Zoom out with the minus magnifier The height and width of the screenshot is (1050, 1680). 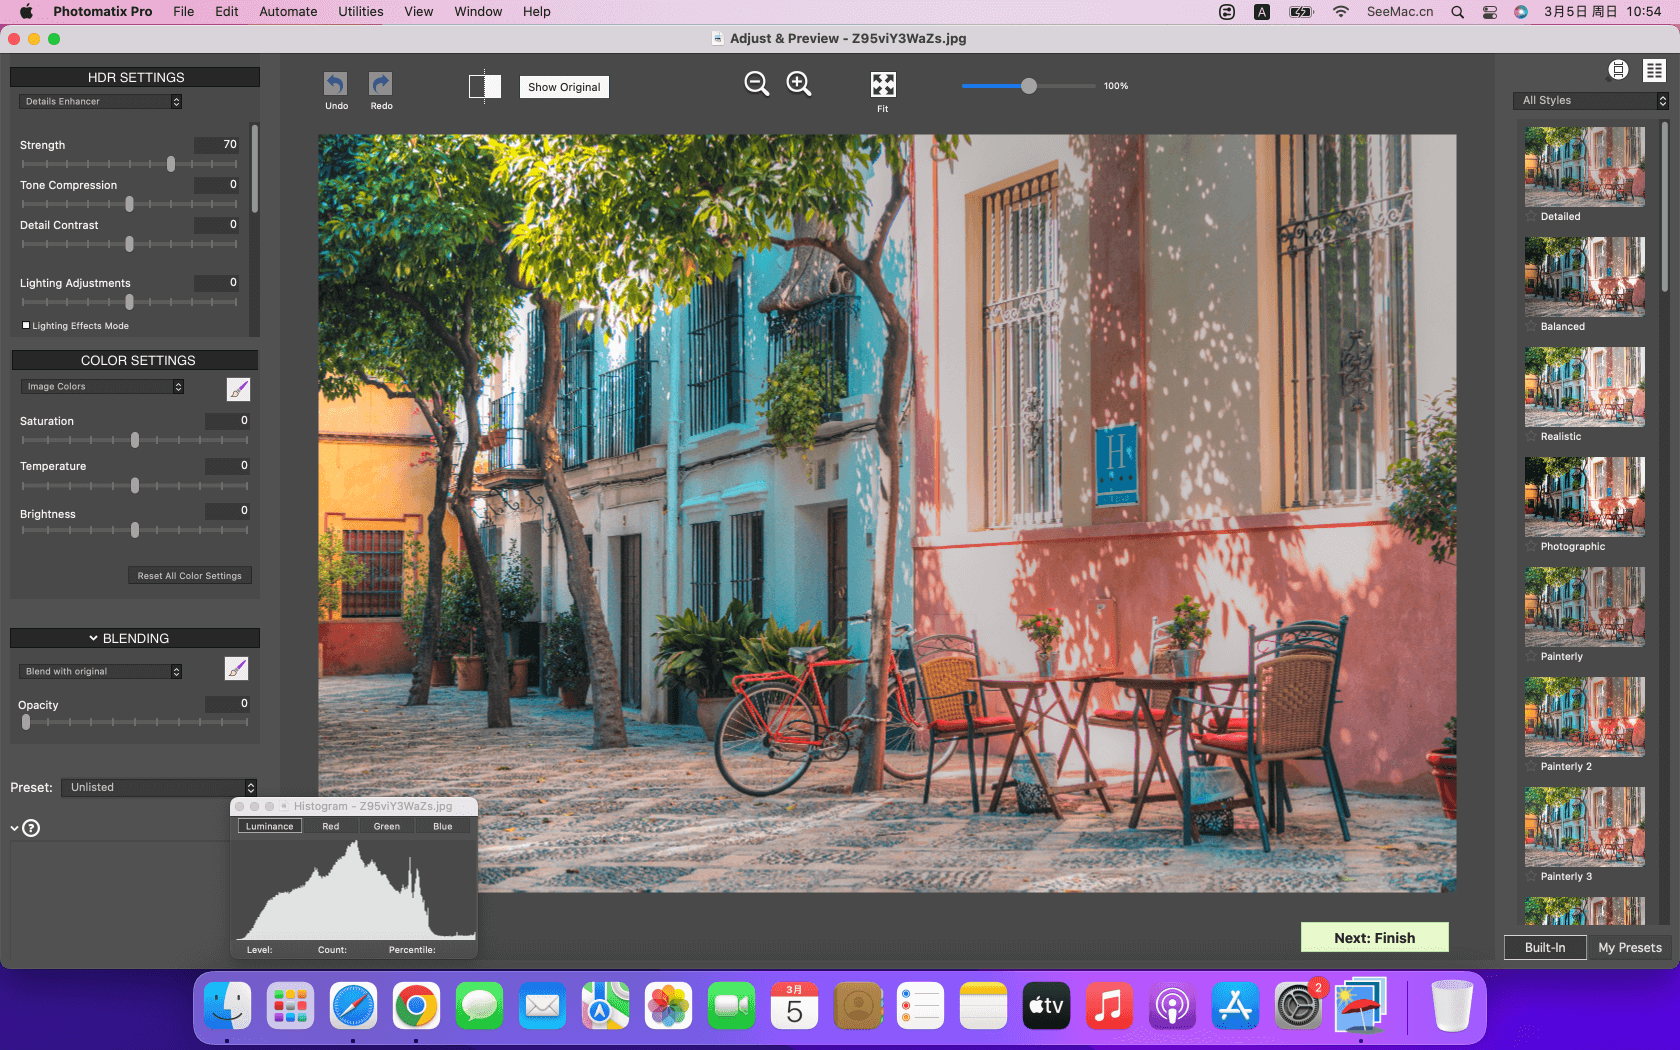pyautogui.click(x=757, y=84)
